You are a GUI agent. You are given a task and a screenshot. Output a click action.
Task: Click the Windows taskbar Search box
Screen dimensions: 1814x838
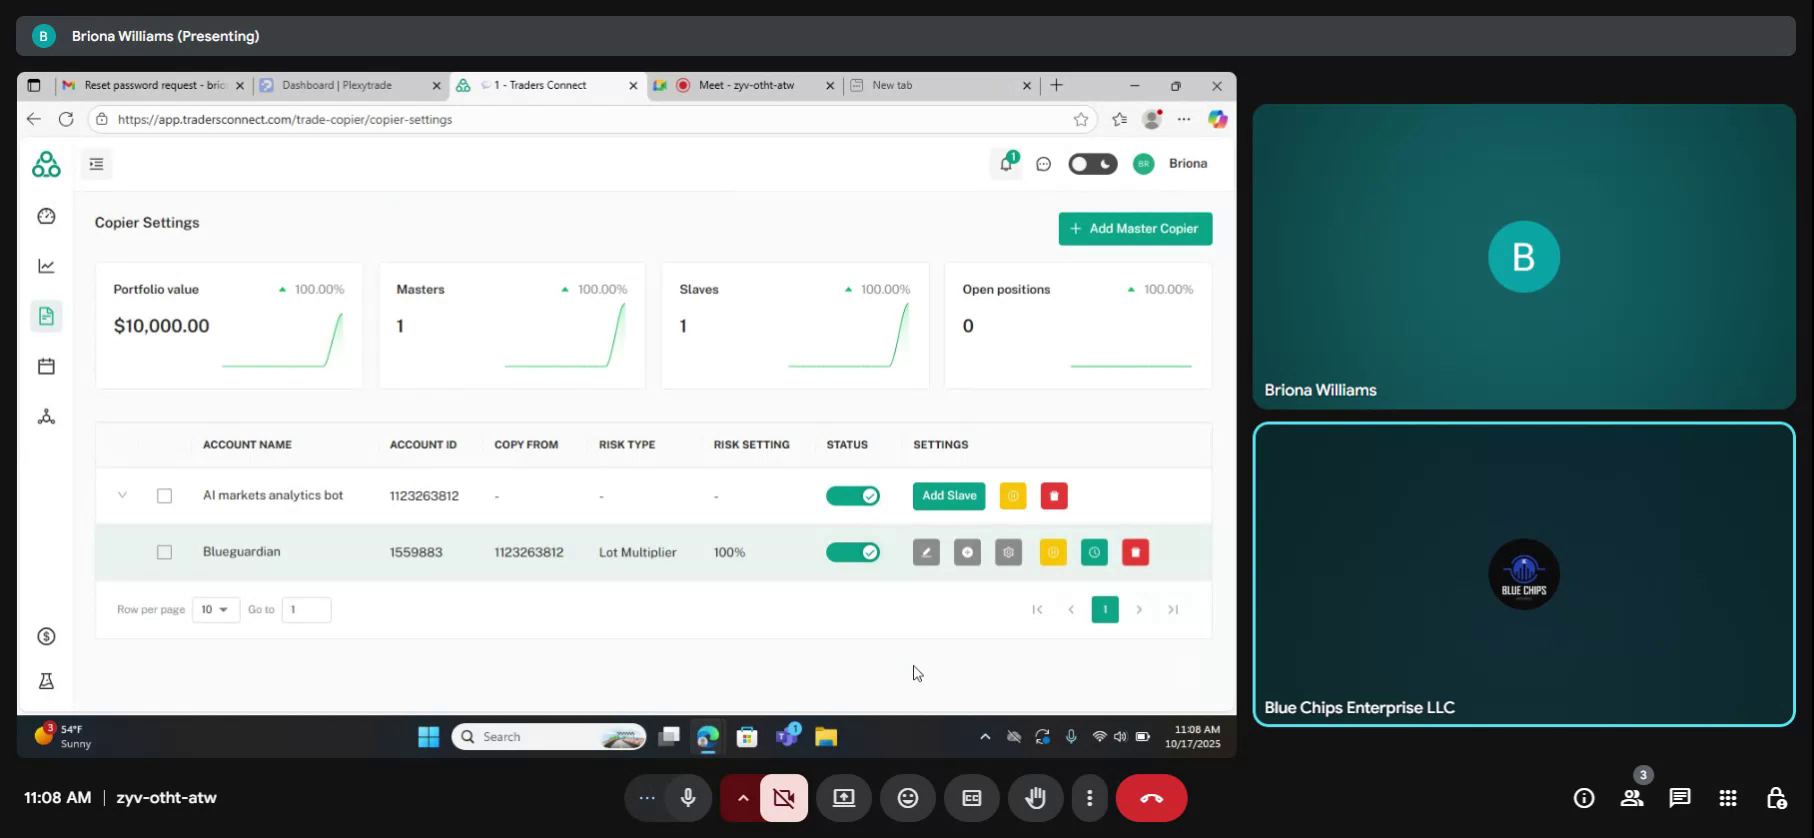point(549,737)
